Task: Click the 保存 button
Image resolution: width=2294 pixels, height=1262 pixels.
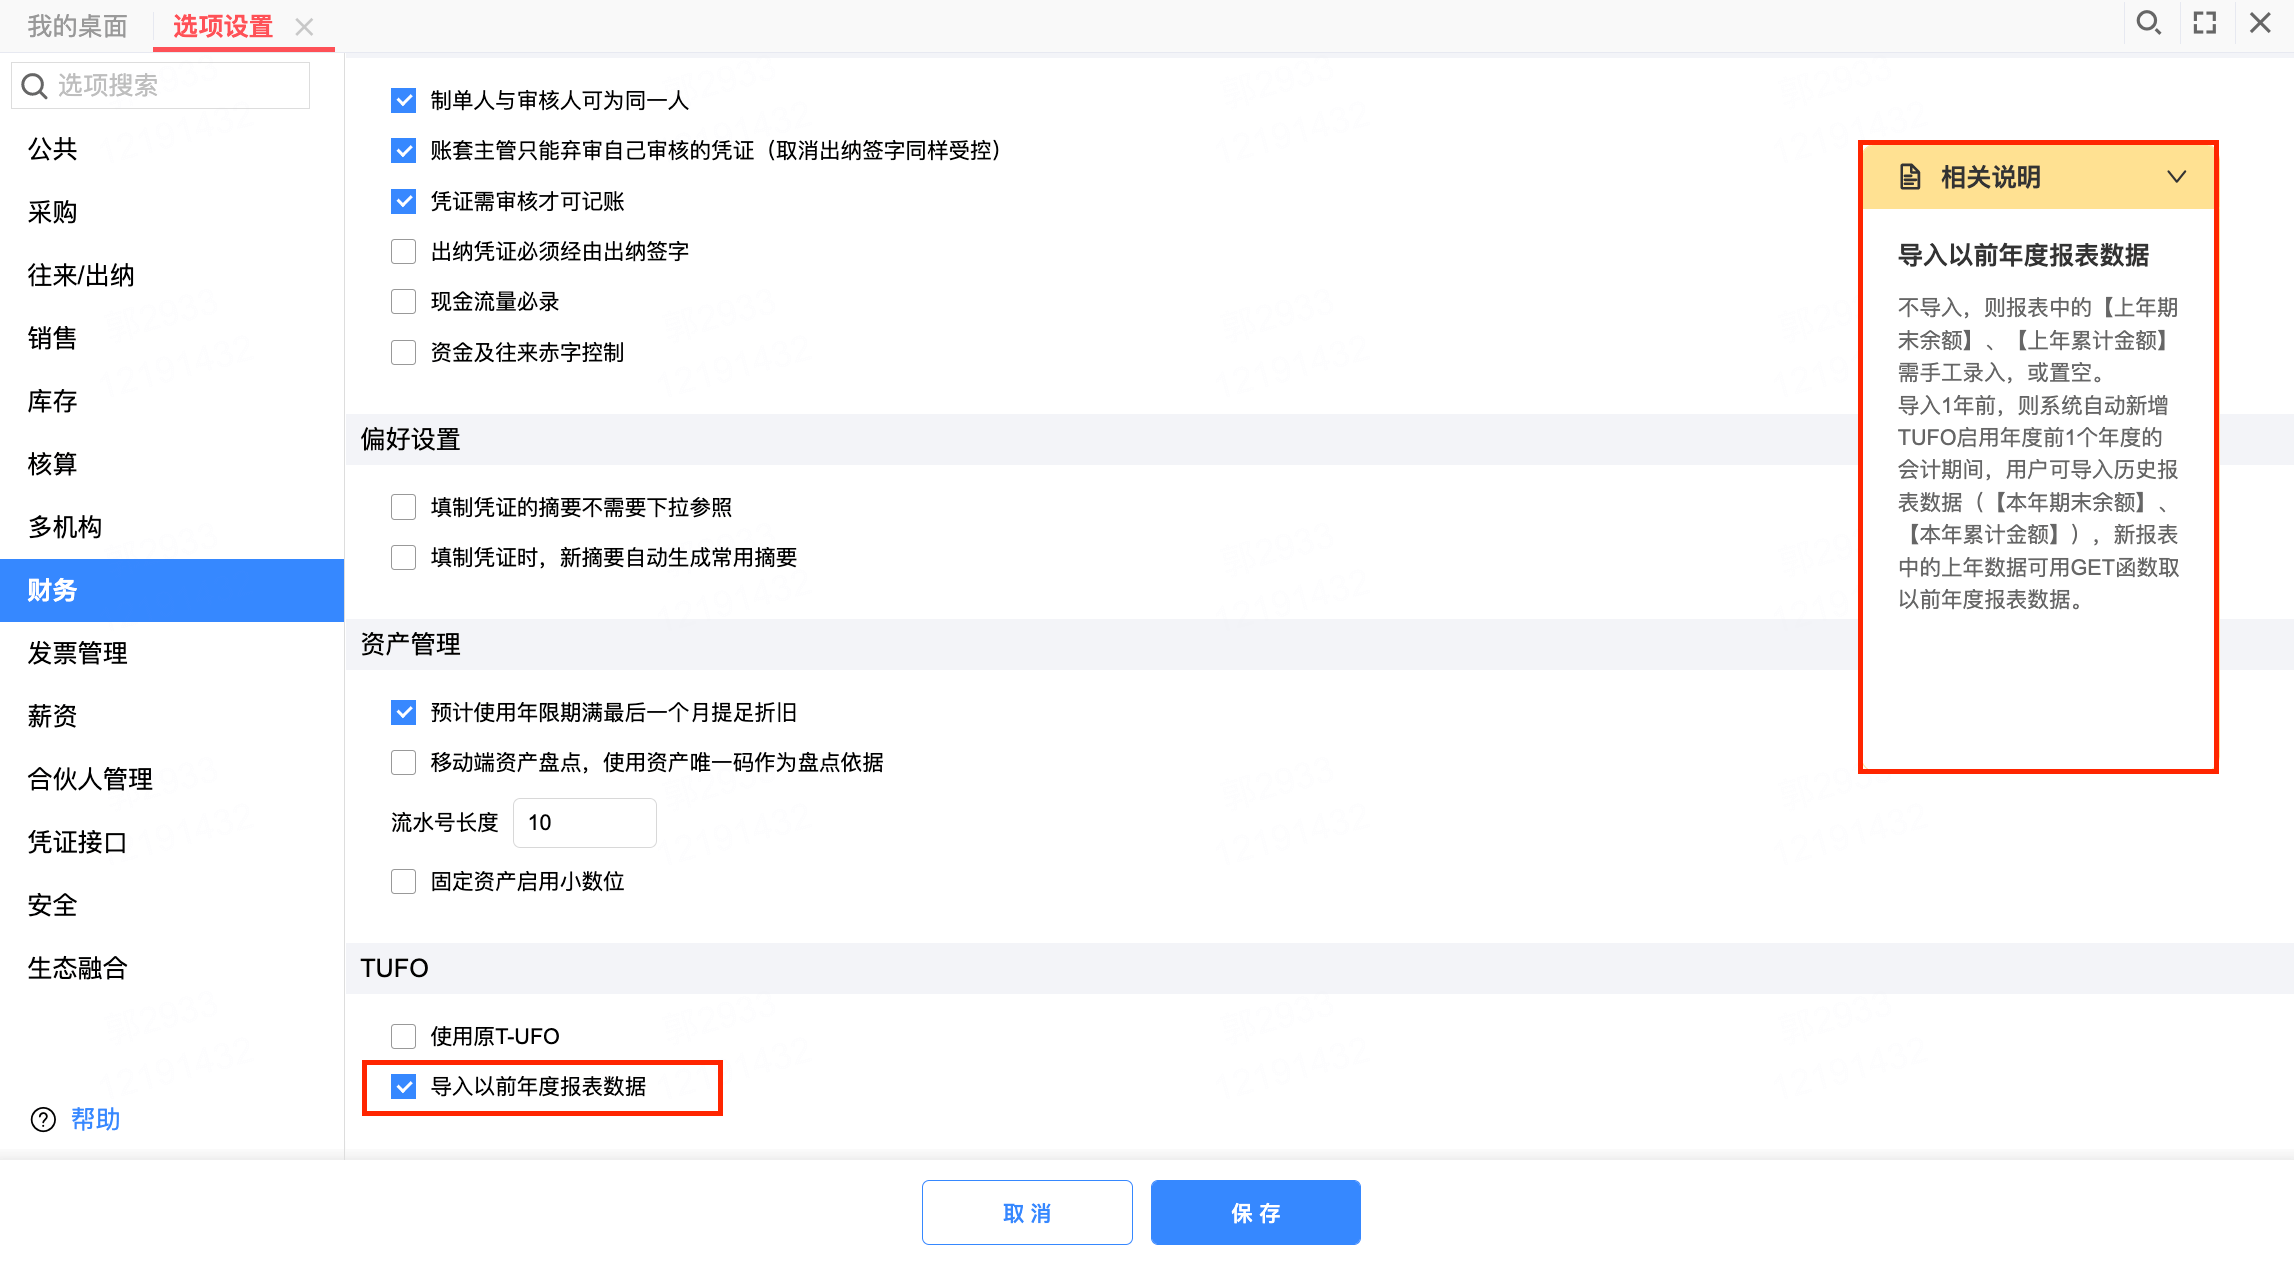Action: coord(1255,1212)
